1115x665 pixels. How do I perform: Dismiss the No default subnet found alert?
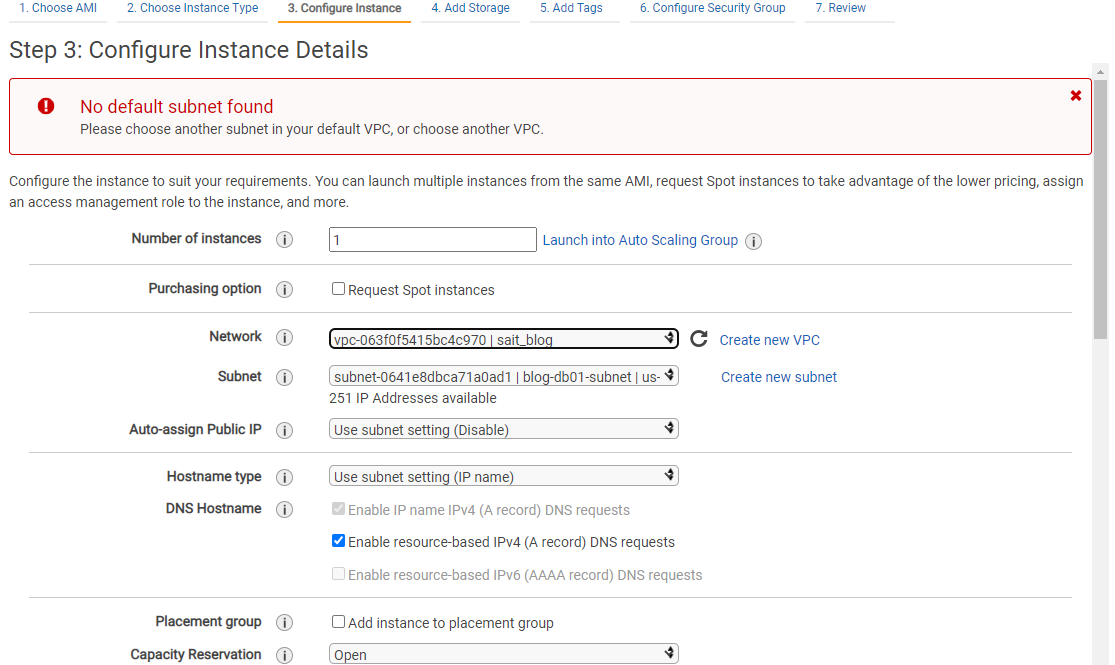pyautogui.click(x=1075, y=95)
